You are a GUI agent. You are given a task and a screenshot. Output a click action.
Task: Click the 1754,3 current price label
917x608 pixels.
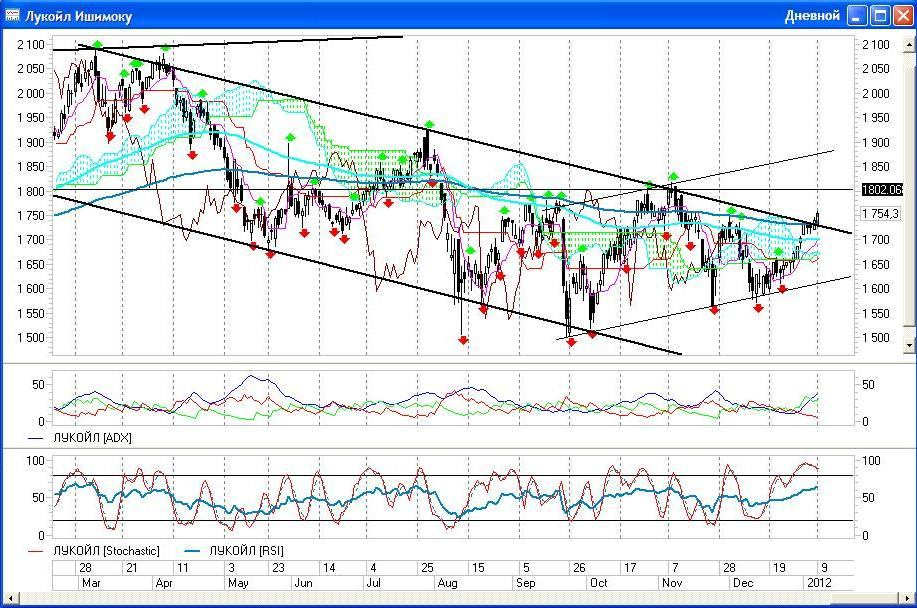pos(881,213)
